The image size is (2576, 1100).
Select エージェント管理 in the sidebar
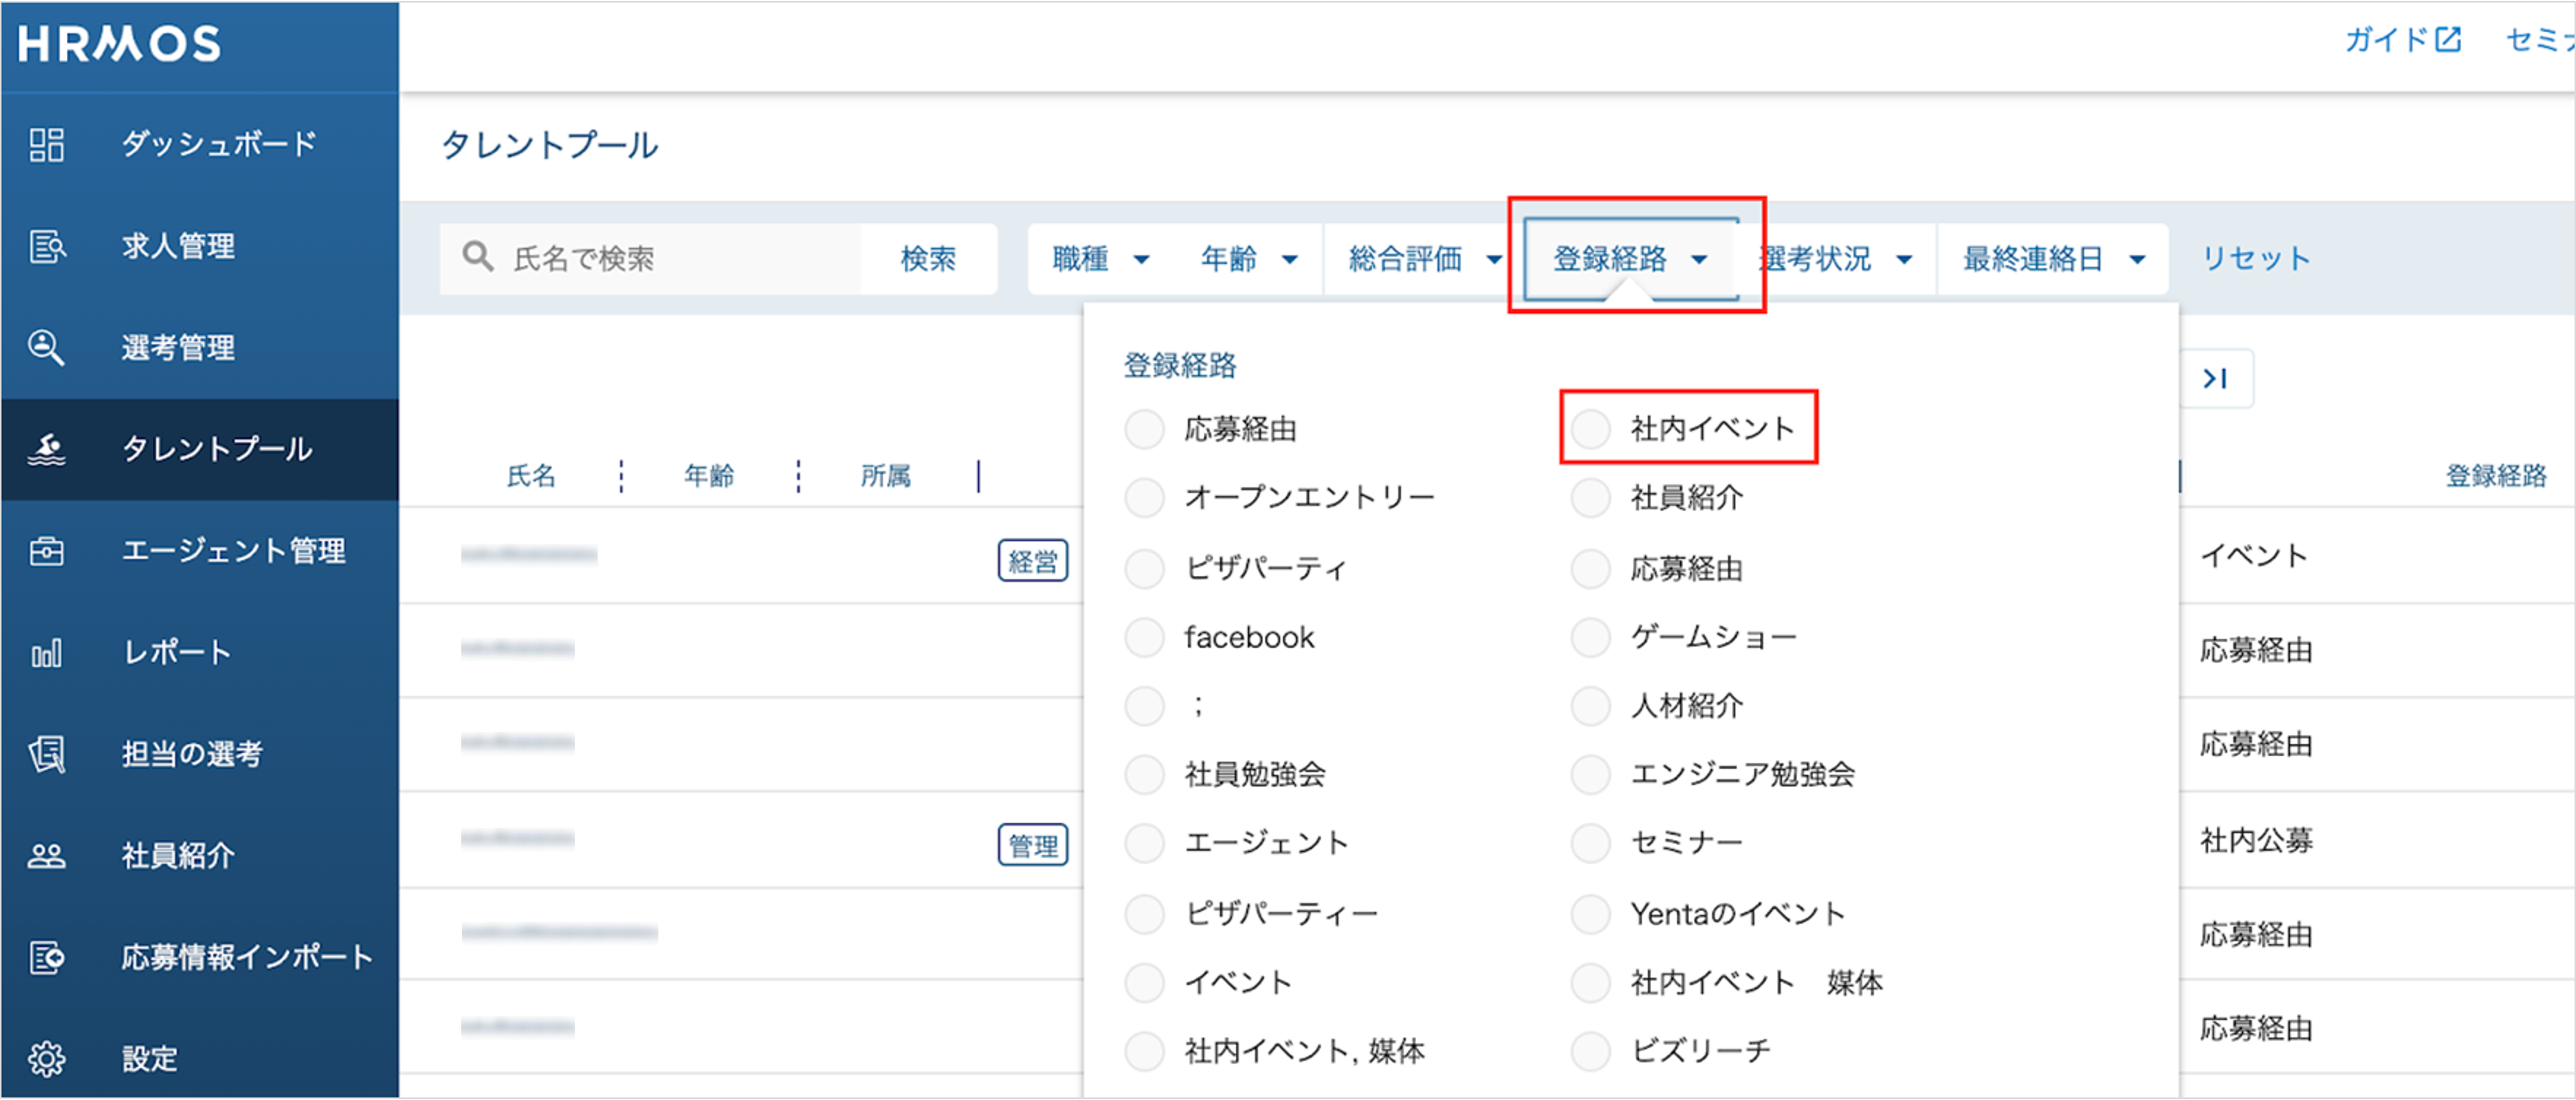click(200, 551)
